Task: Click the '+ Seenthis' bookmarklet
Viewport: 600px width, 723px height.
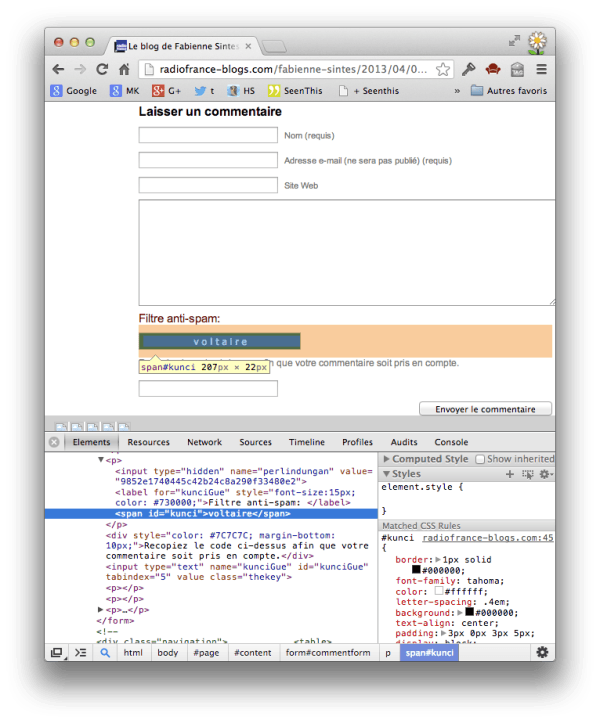Action: (x=369, y=91)
